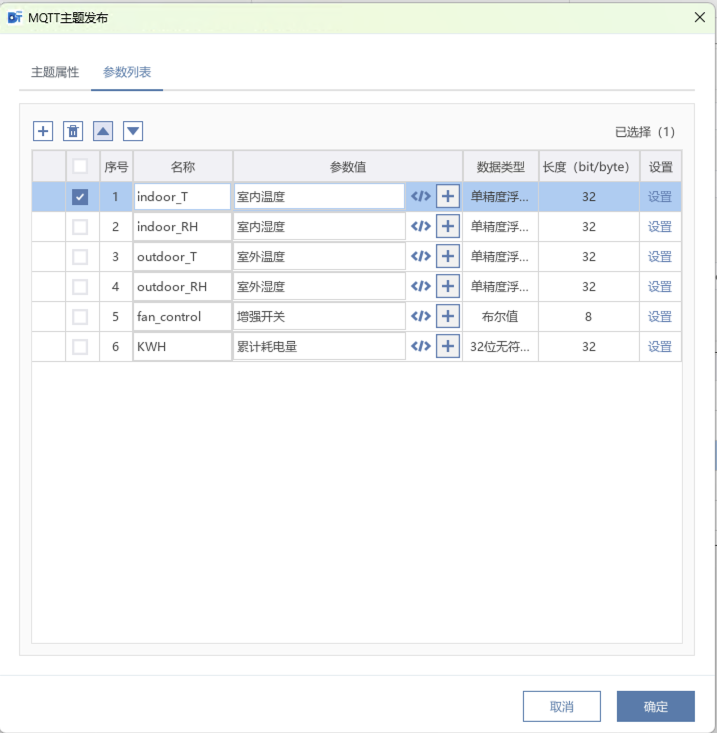
Task: Click the delete trash icon in toolbar
Action: pos(73,131)
